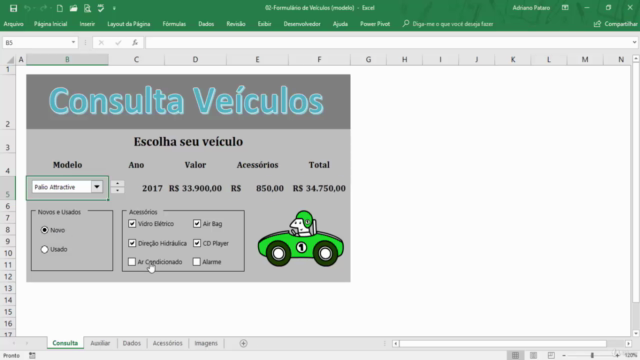Switch to Page Break Preview icon
The height and width of the screenshot is (360, 640).
[x=551, y=355]
